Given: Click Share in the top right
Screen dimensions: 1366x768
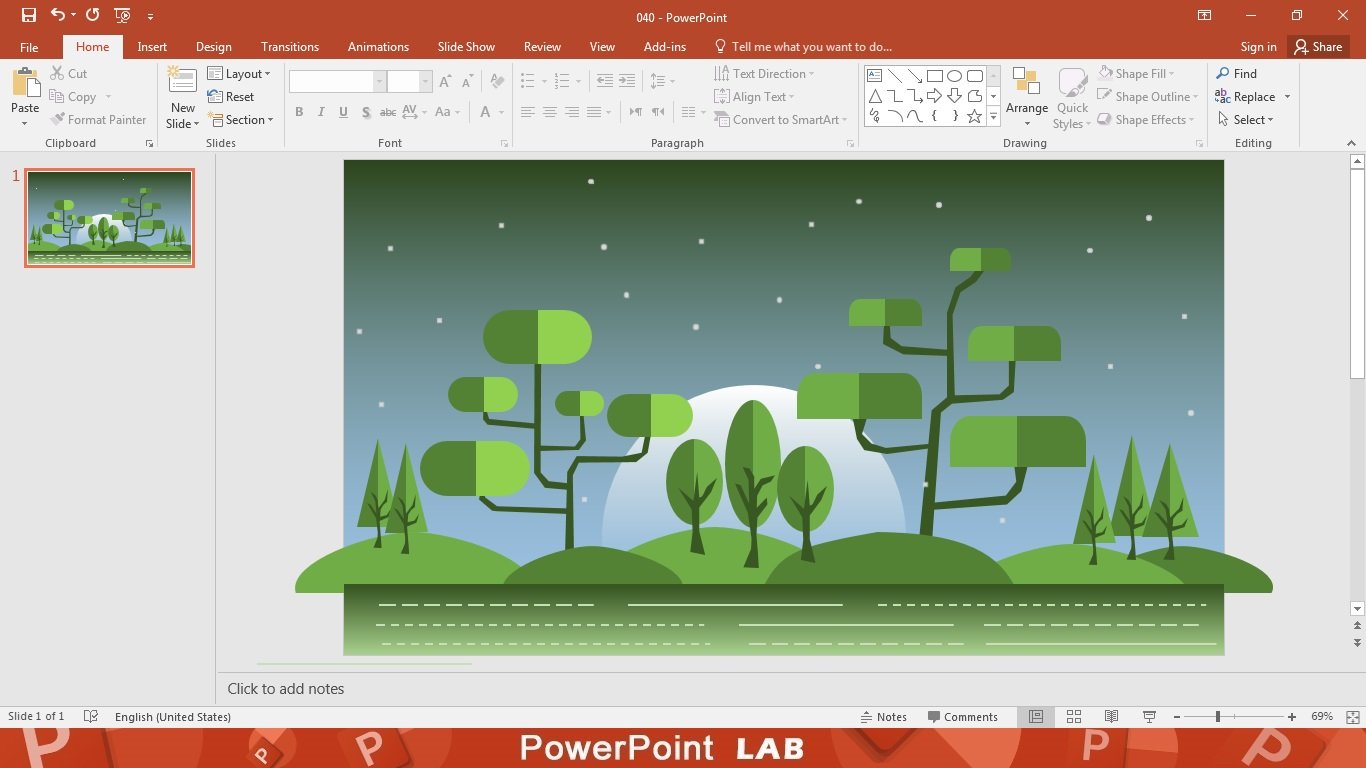Looking at the screenshot, I should 1317,47.
